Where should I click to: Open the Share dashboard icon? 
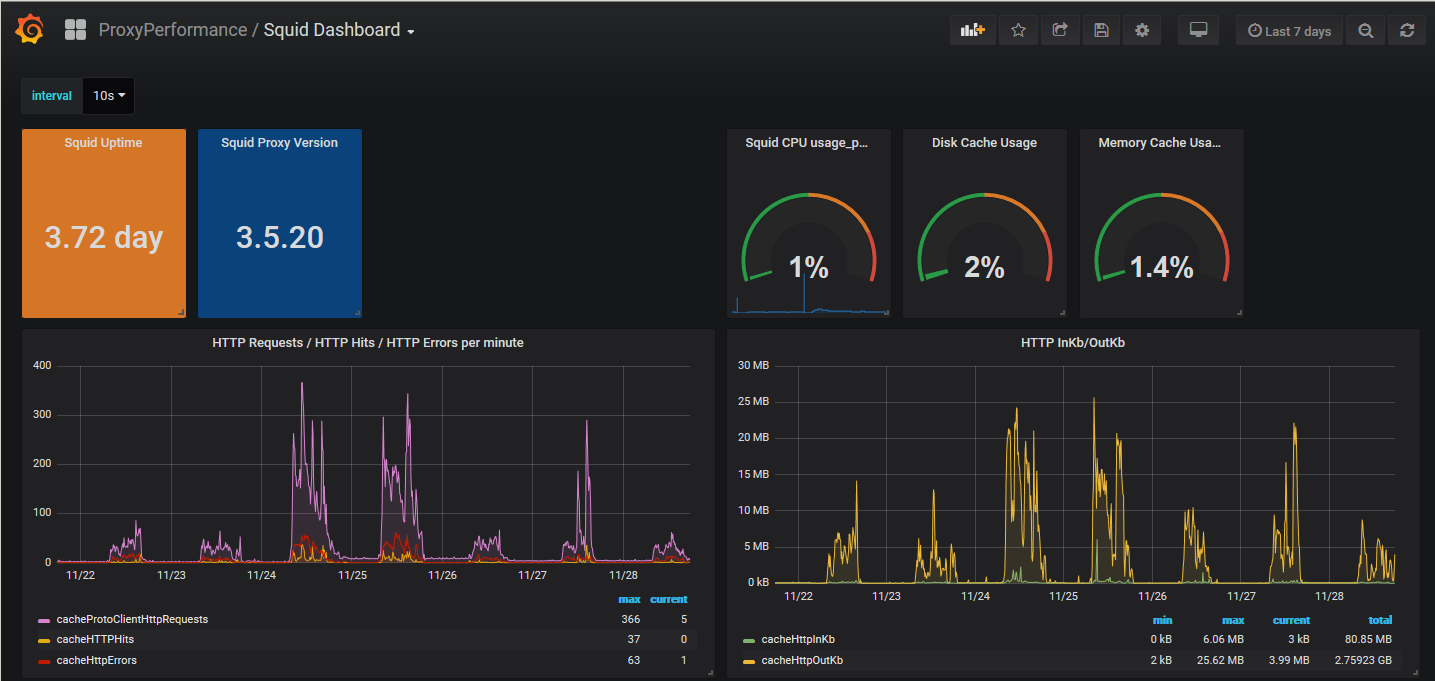click(1059, 30)
